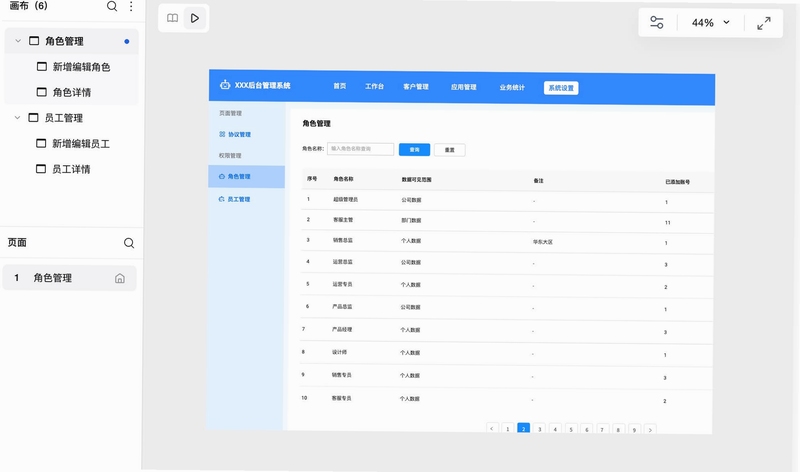Open the 应用管理 nav tab

[x=463, y=87]
